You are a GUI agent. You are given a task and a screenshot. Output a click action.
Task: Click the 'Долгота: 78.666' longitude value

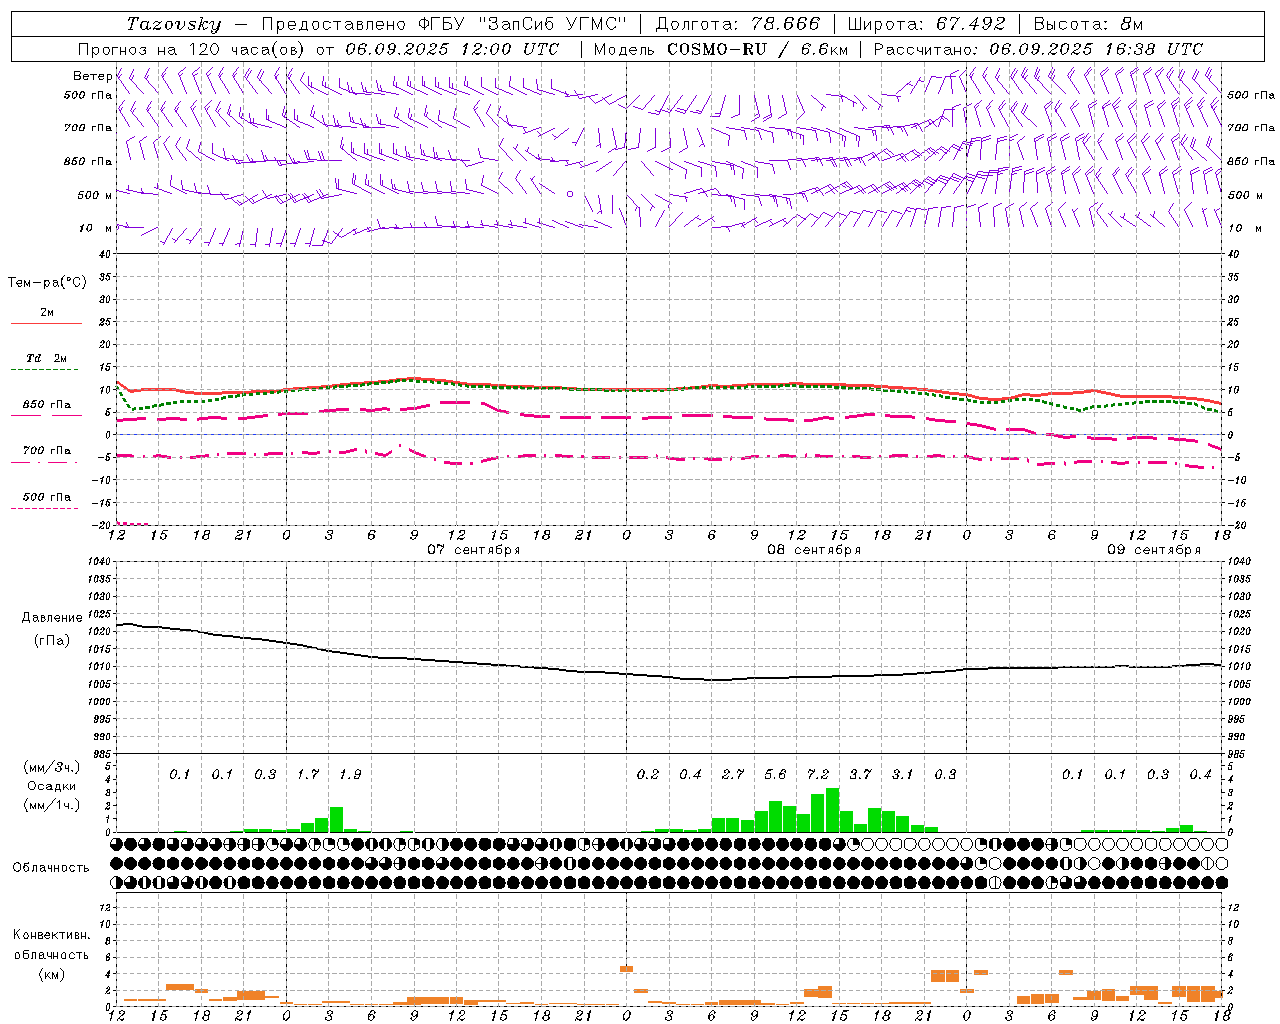pos(738,23)
